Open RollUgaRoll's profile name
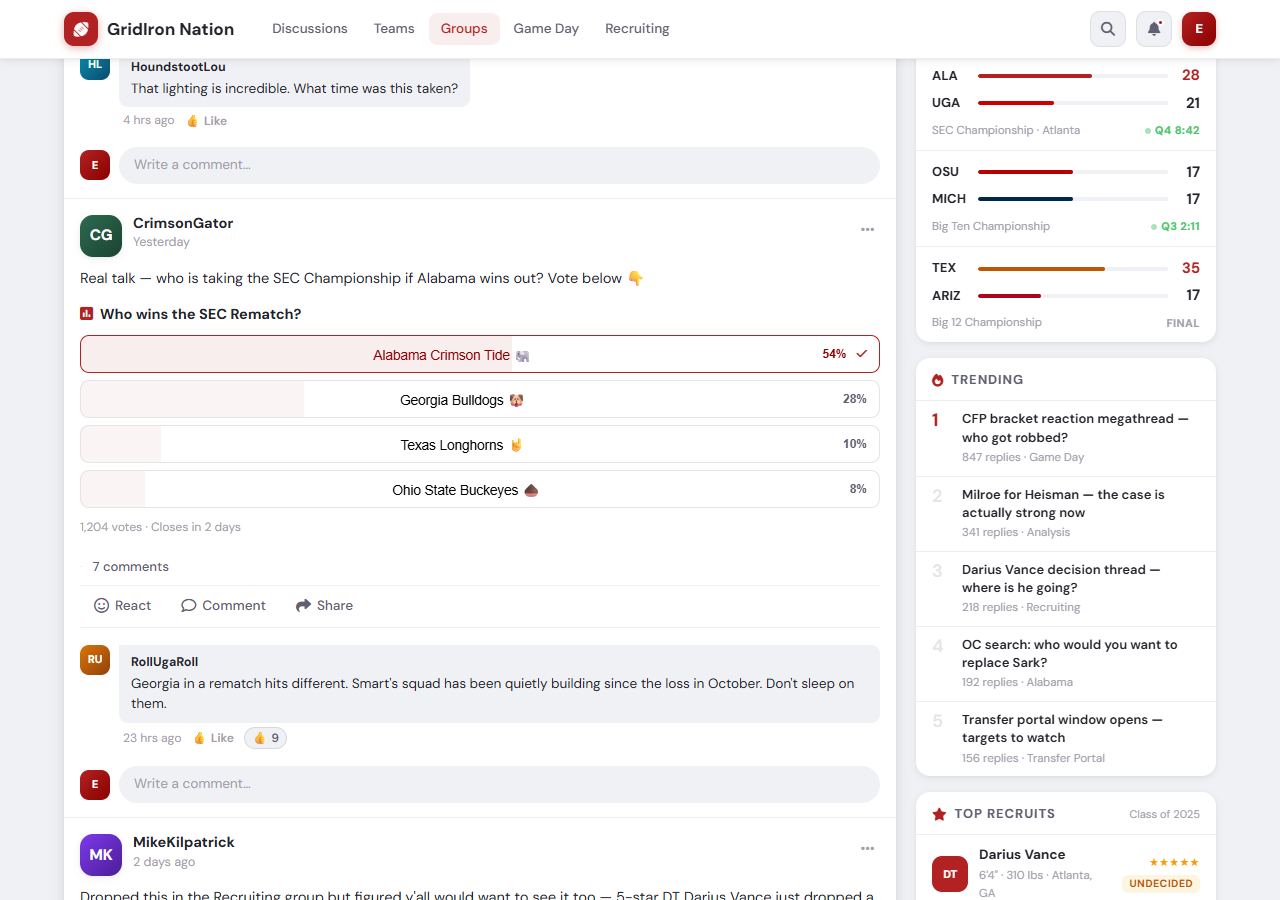The image size is (1280, 900). (165, 662)
